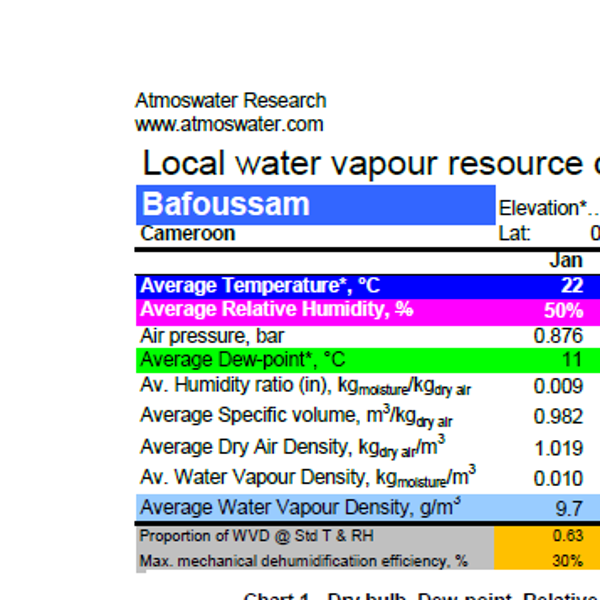The height and width of the screenshot is (600, 600).
Task: Click the 'Lat:' label
Action: [515, 233]
